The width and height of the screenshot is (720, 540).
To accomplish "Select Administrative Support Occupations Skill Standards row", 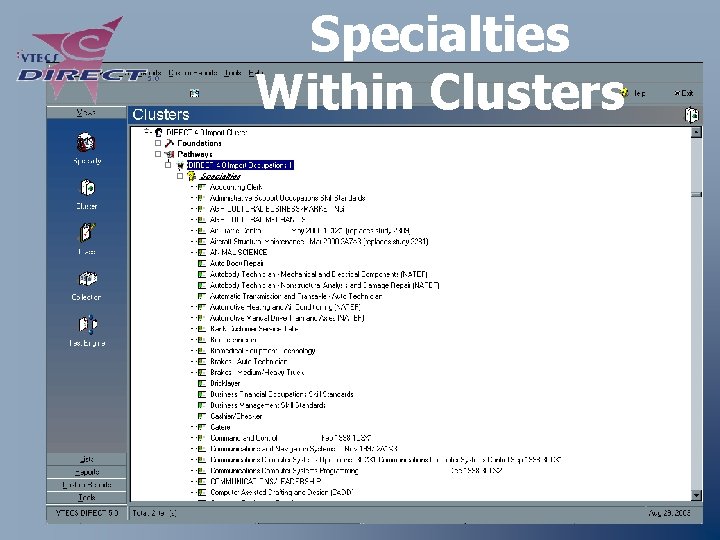I will (287, 198).
